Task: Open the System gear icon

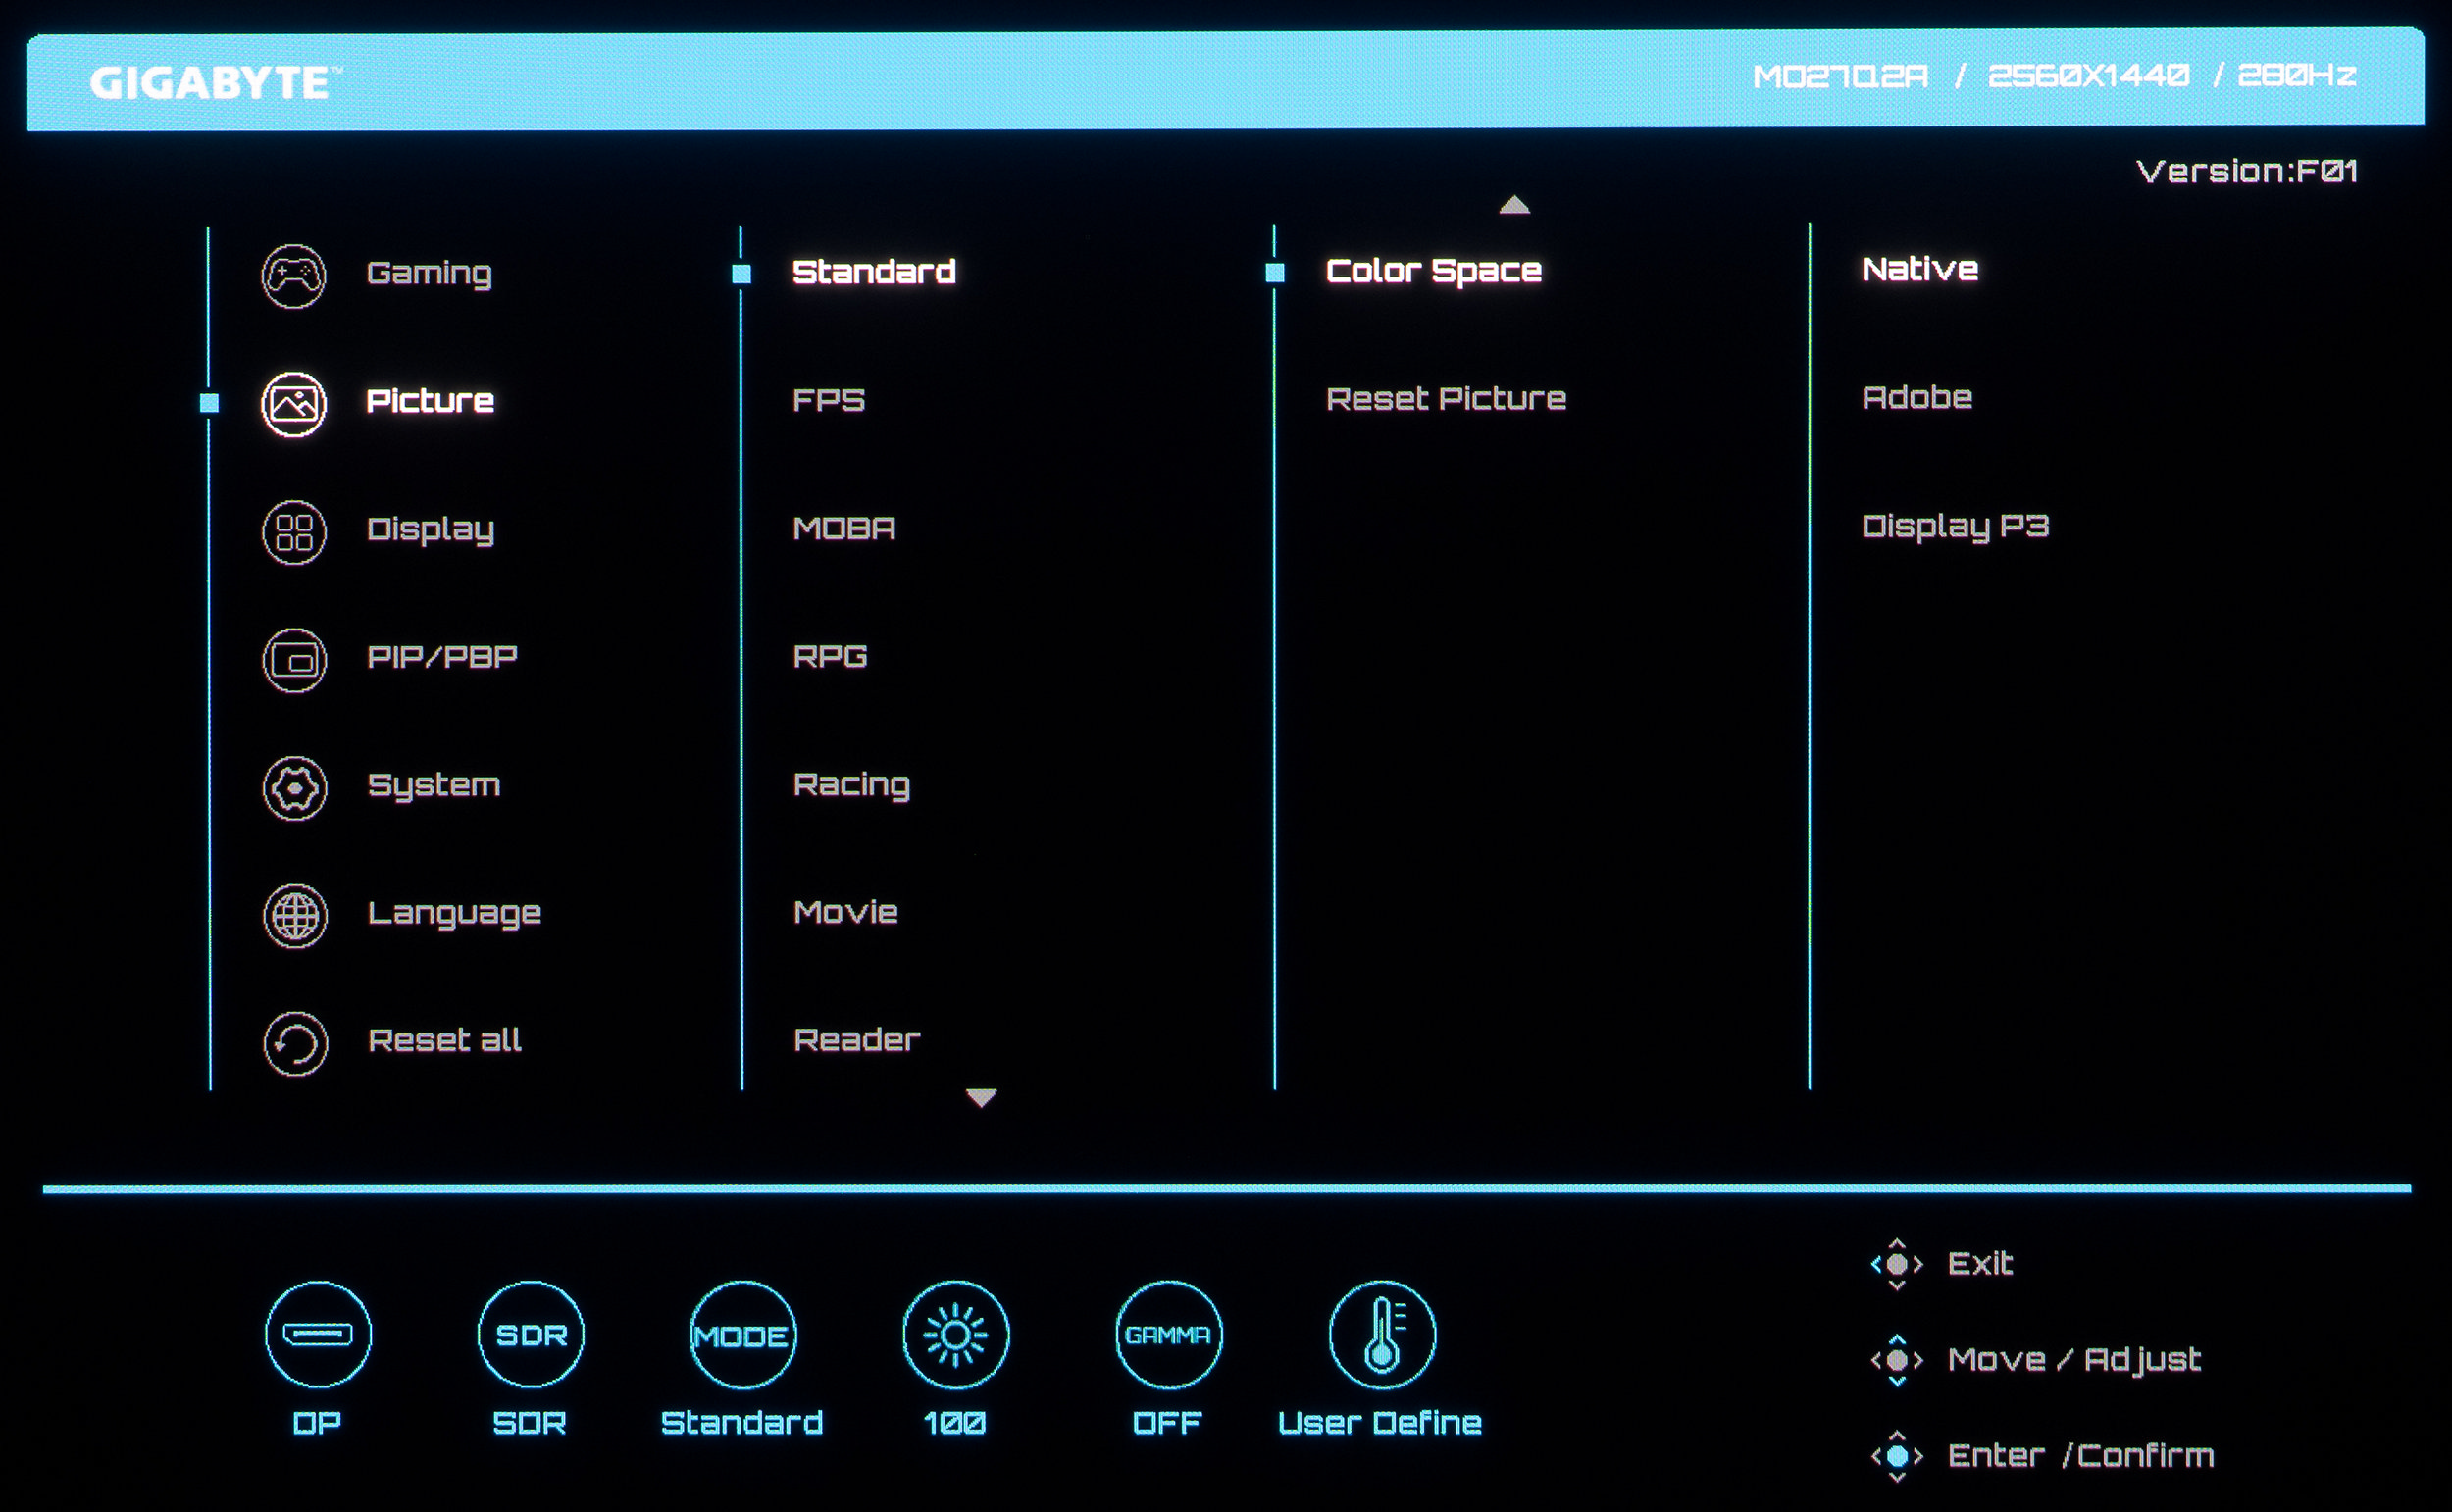Action: [294, 788]
